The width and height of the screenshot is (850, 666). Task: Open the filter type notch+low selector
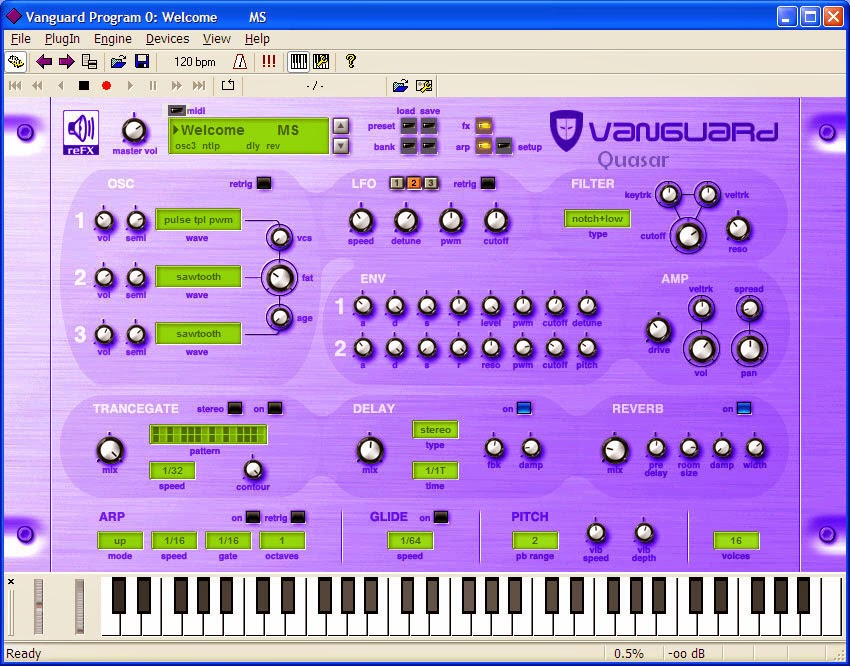click(597, 219)
